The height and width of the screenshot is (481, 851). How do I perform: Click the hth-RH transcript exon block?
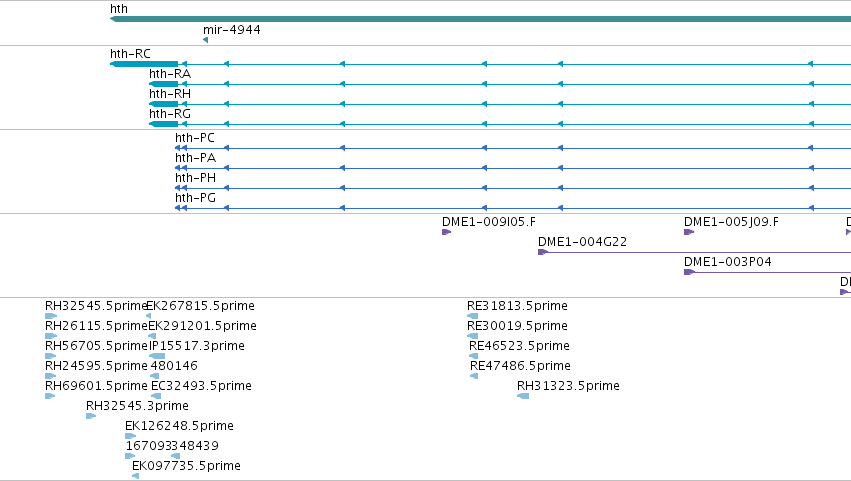(163, 104)
